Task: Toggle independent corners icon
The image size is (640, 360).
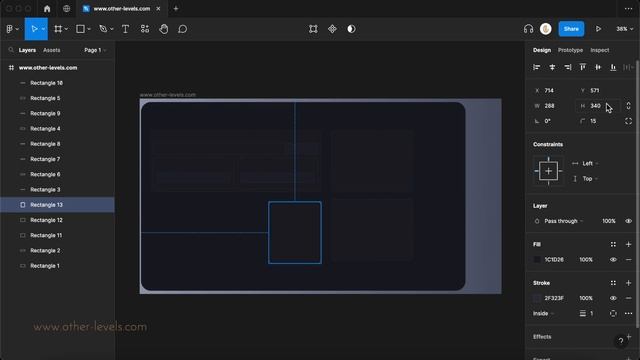Action: [x=629, y=121]
